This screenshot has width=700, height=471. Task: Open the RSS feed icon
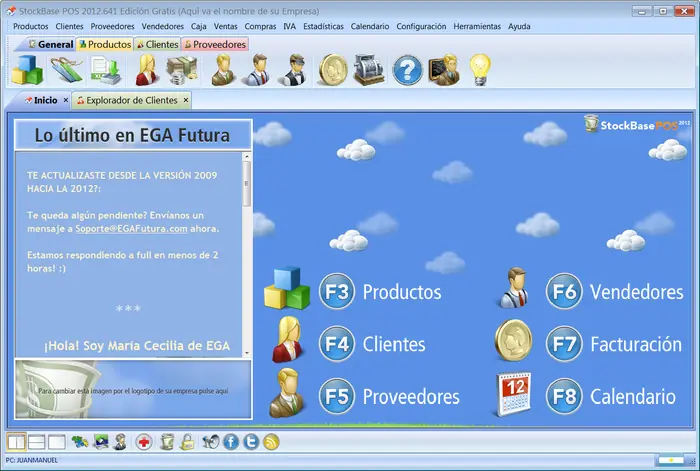(271, 442)
